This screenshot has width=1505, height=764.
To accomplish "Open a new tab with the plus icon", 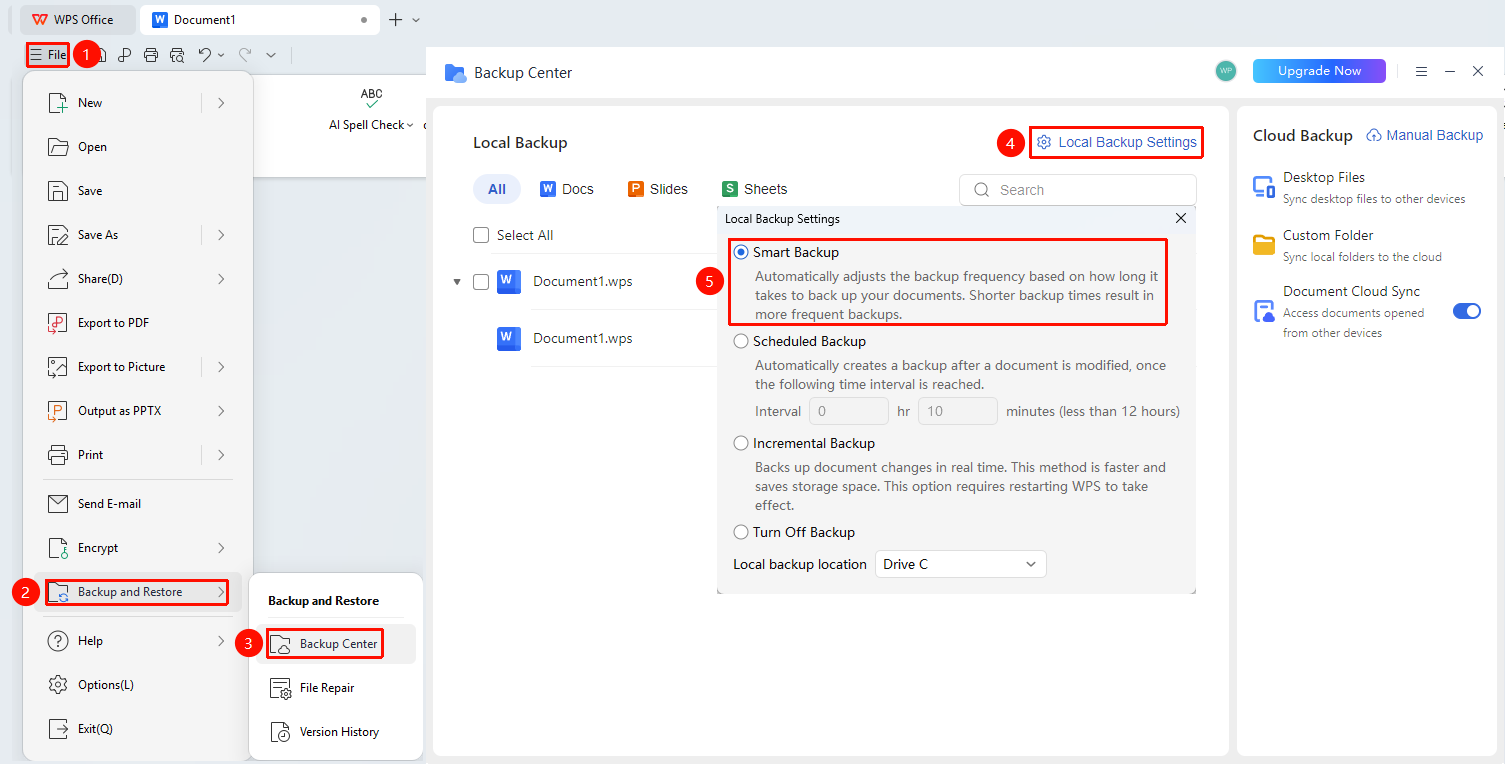I will point(395,19).
